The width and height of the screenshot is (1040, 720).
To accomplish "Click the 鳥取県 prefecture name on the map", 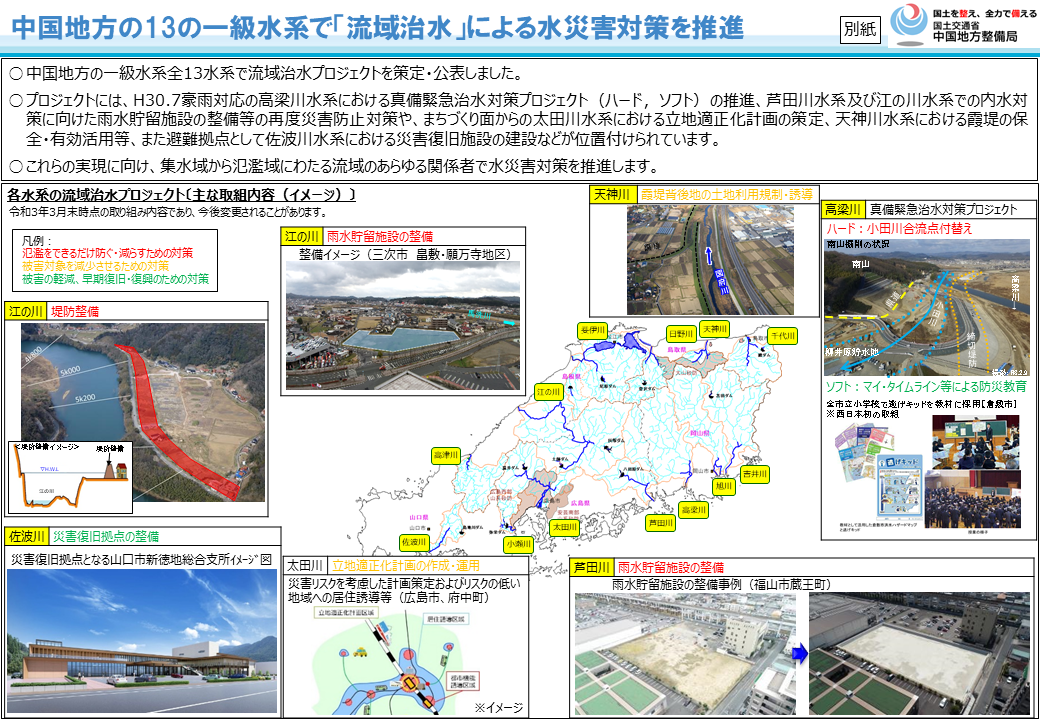I will tap(675, 349).
